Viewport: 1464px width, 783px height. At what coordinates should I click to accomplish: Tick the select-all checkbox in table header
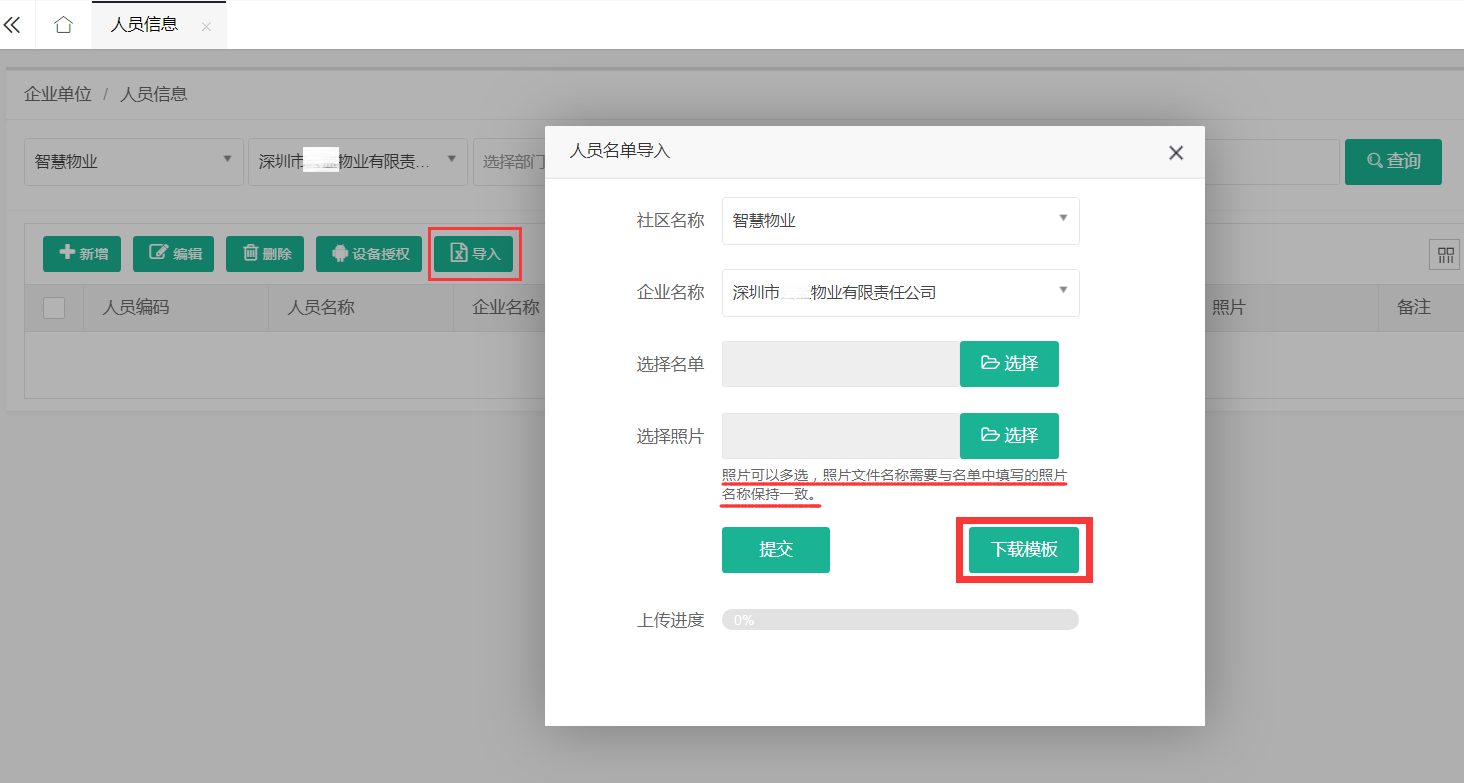coord(54,308)
